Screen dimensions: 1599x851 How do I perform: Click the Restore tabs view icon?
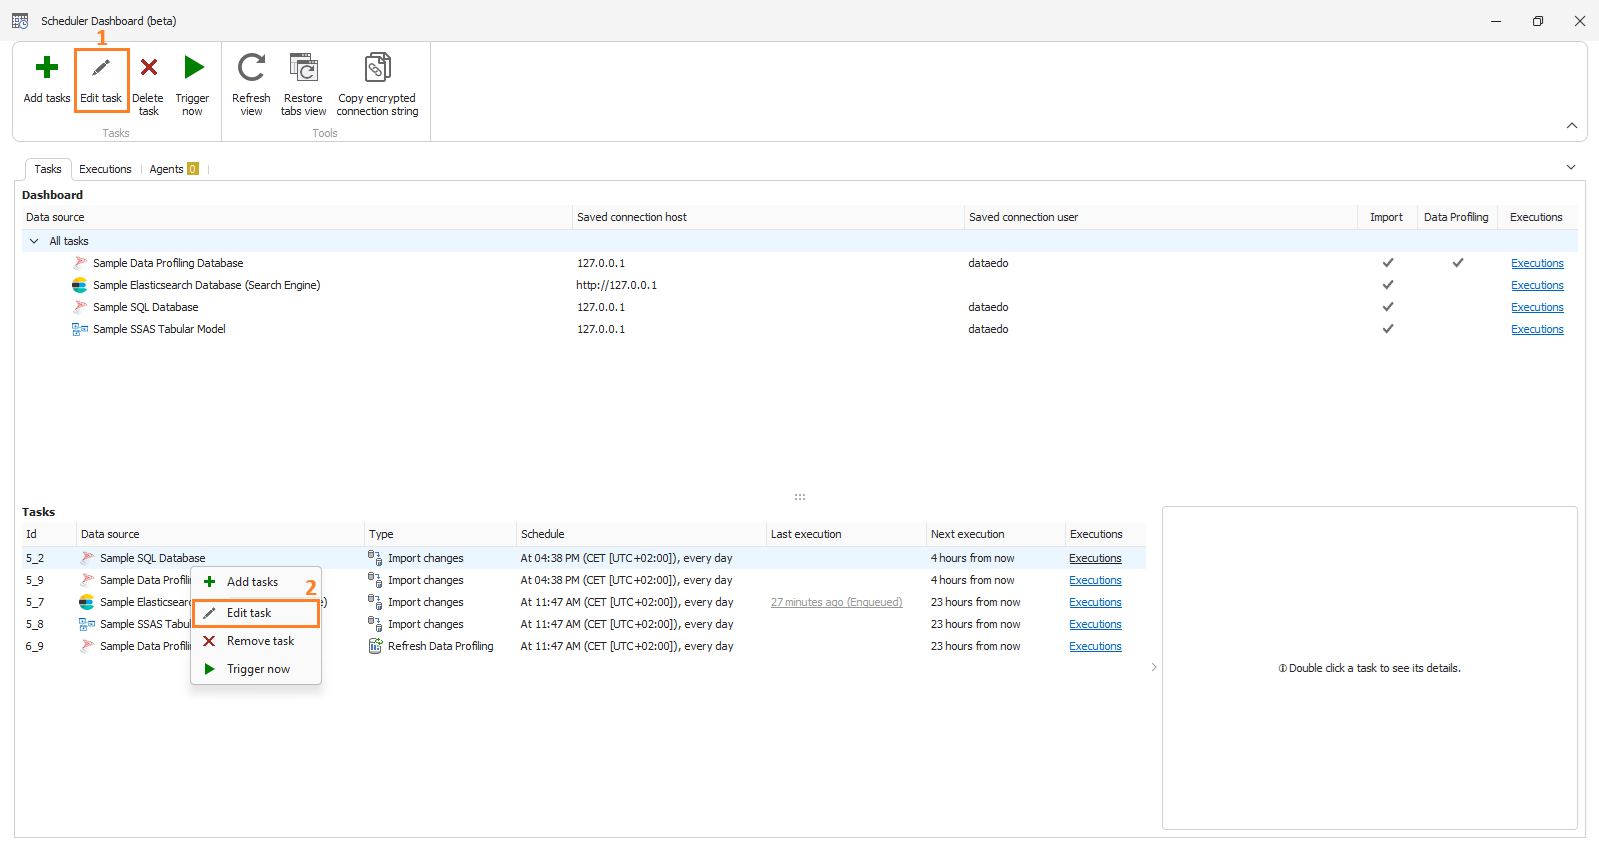point(303,67)
